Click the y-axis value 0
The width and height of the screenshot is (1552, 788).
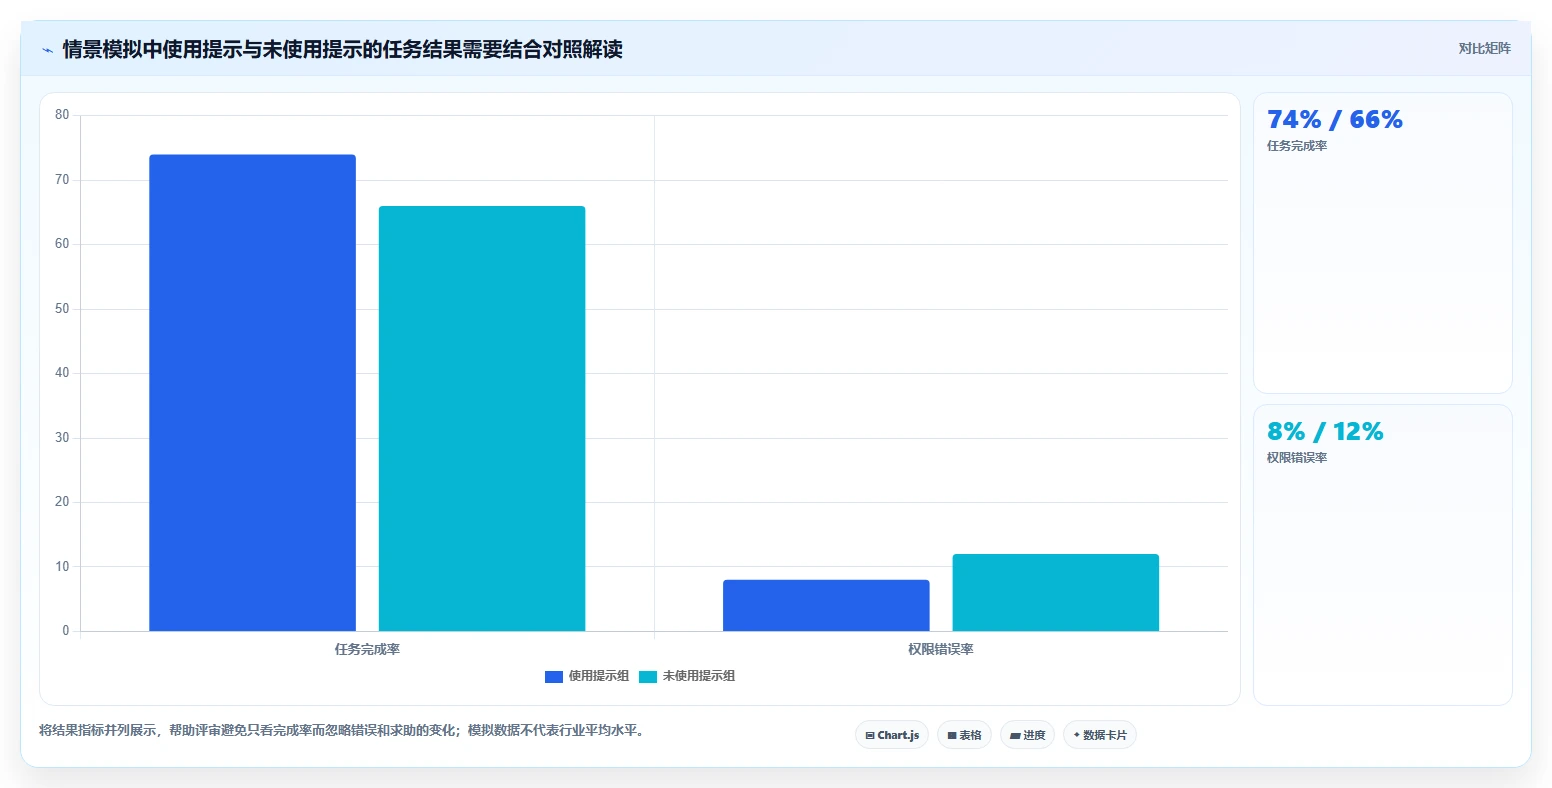pos(66,631)
